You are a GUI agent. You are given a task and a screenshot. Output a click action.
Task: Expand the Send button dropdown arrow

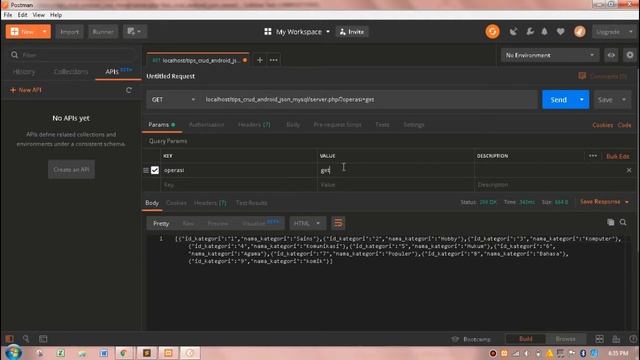coord(582,100)
